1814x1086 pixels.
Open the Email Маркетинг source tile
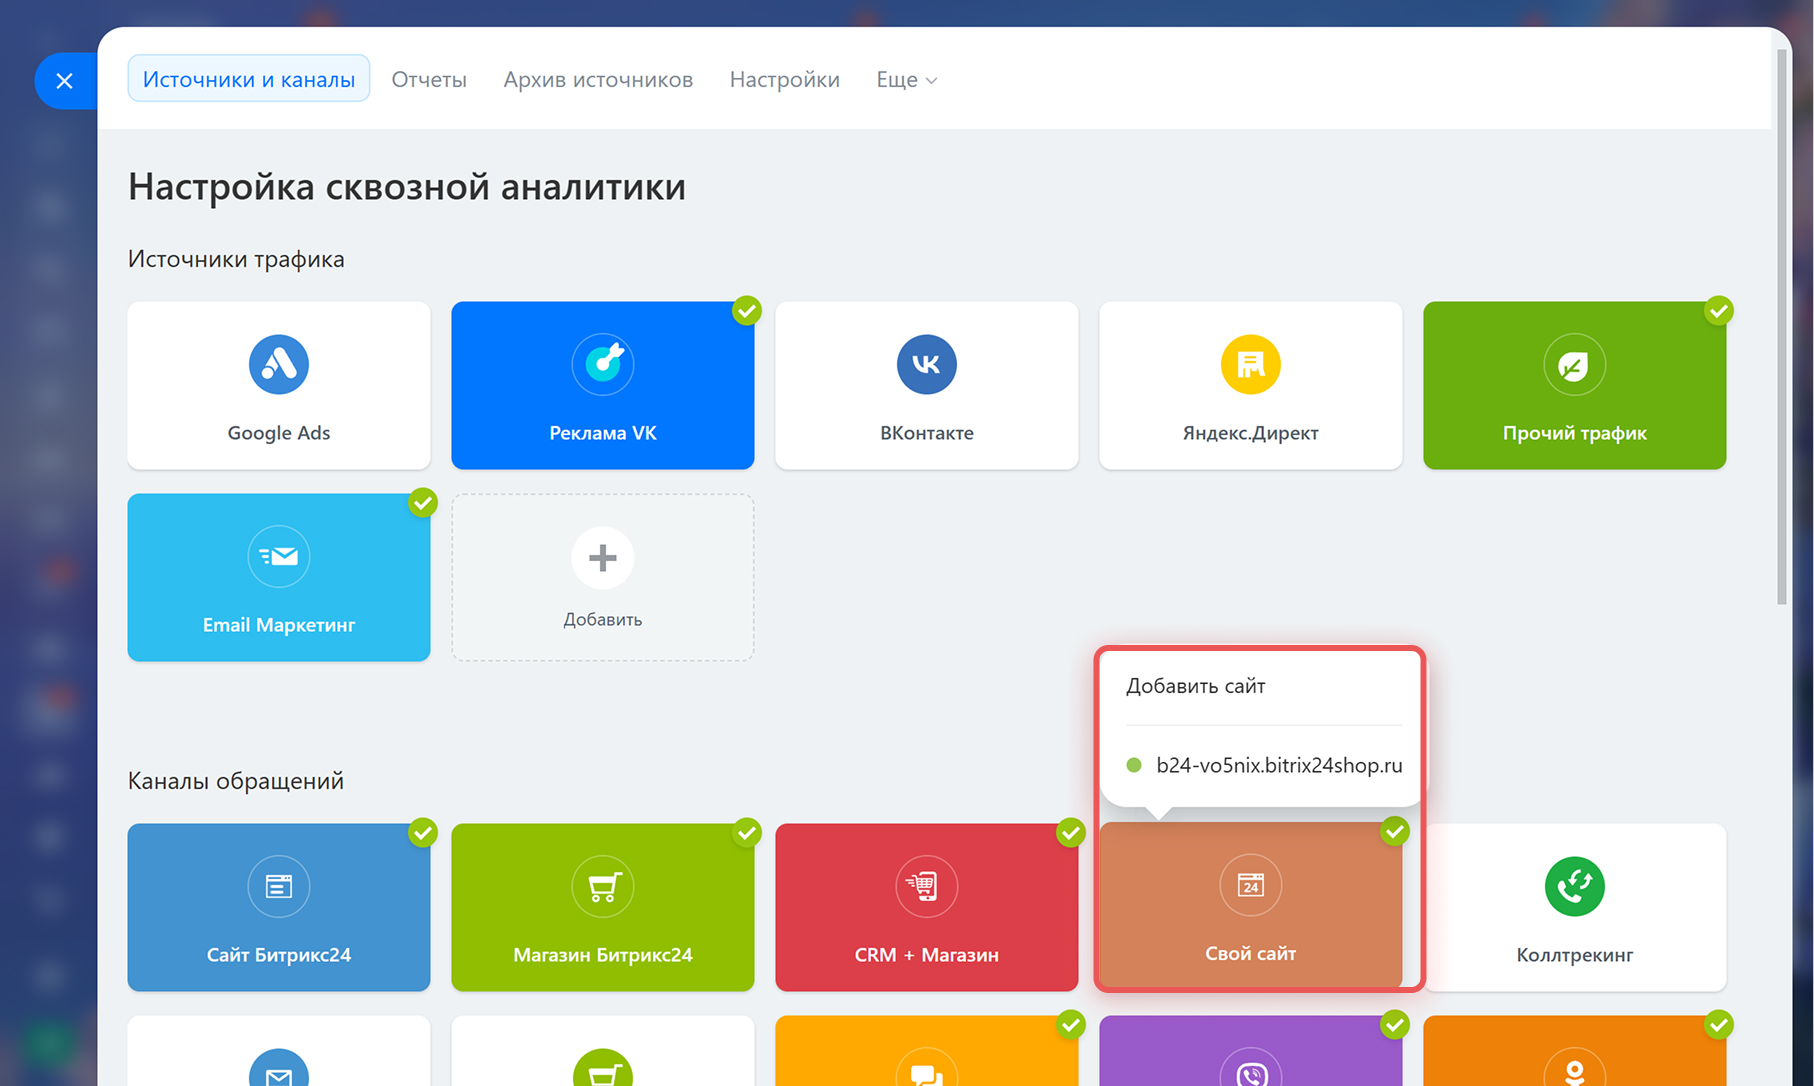(x=279, y=577)
